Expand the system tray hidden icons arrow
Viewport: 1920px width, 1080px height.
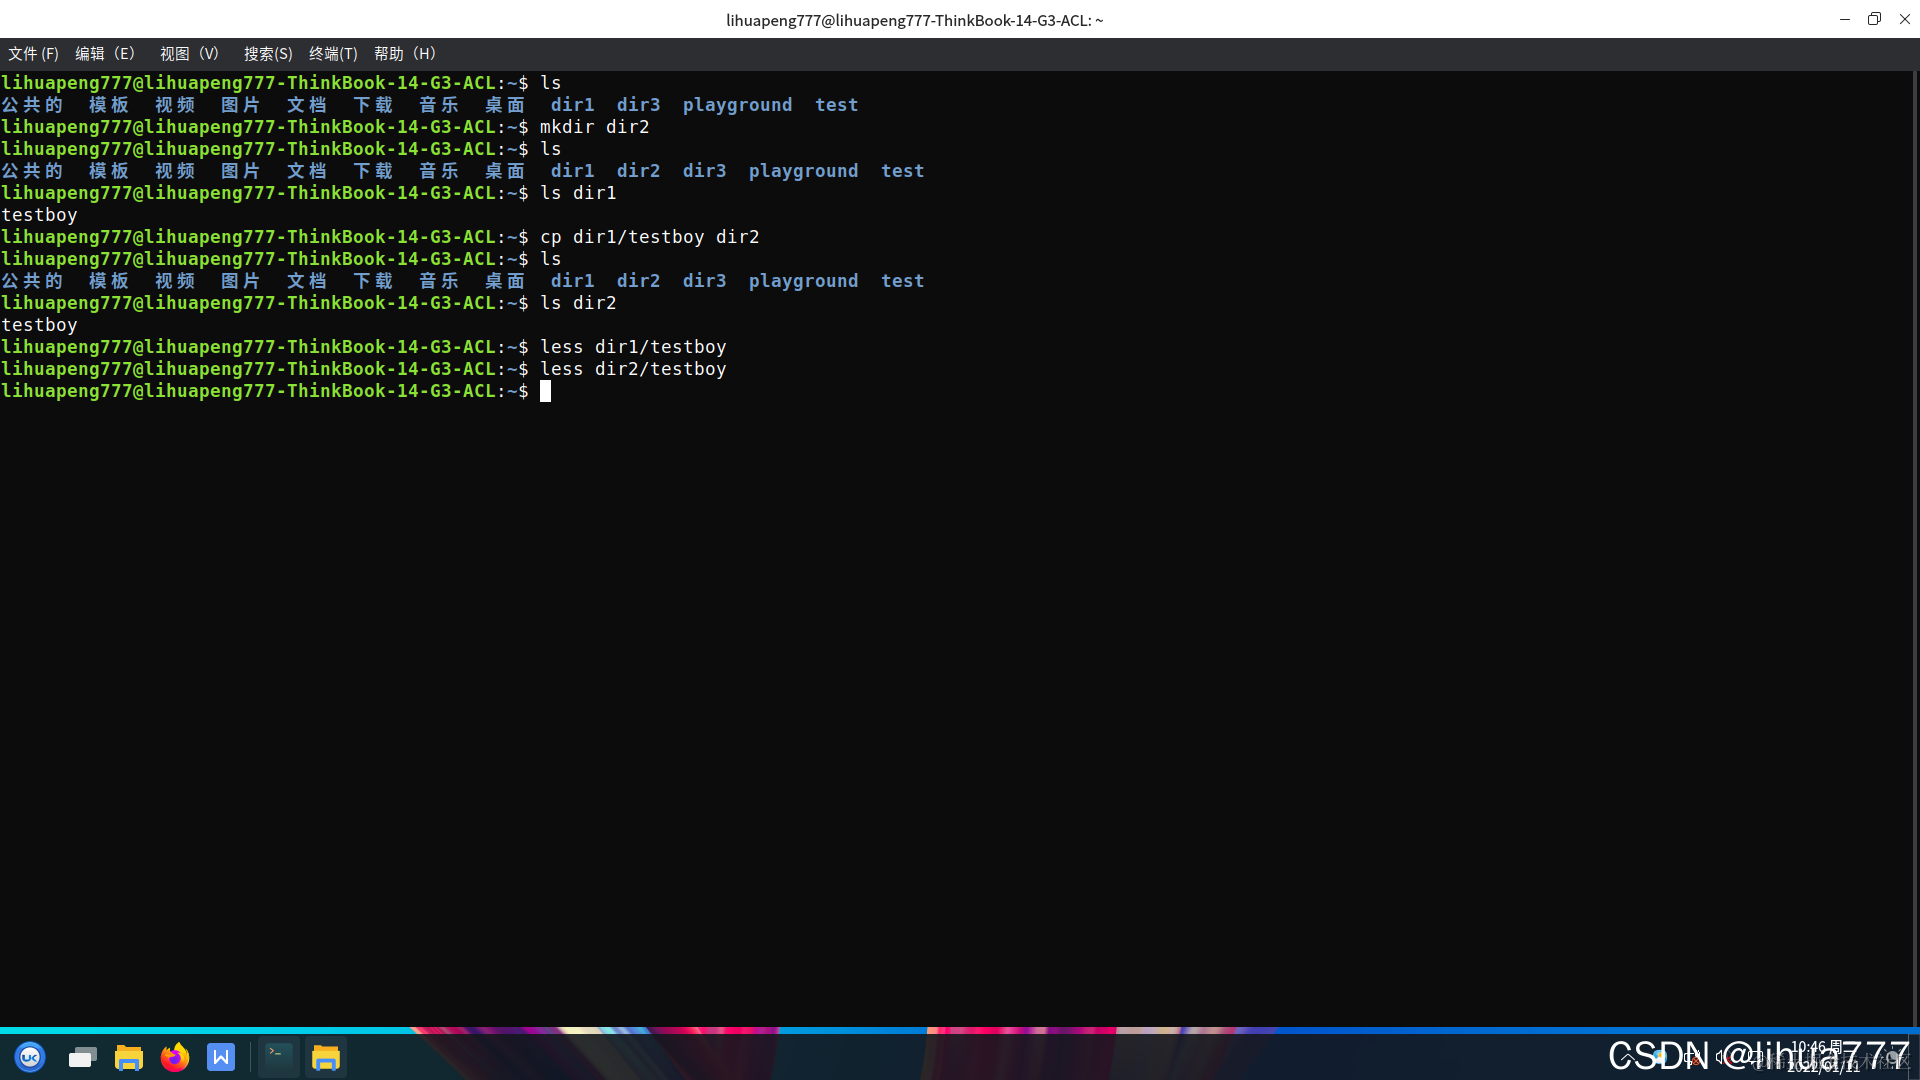[x=1627, y=1057]
